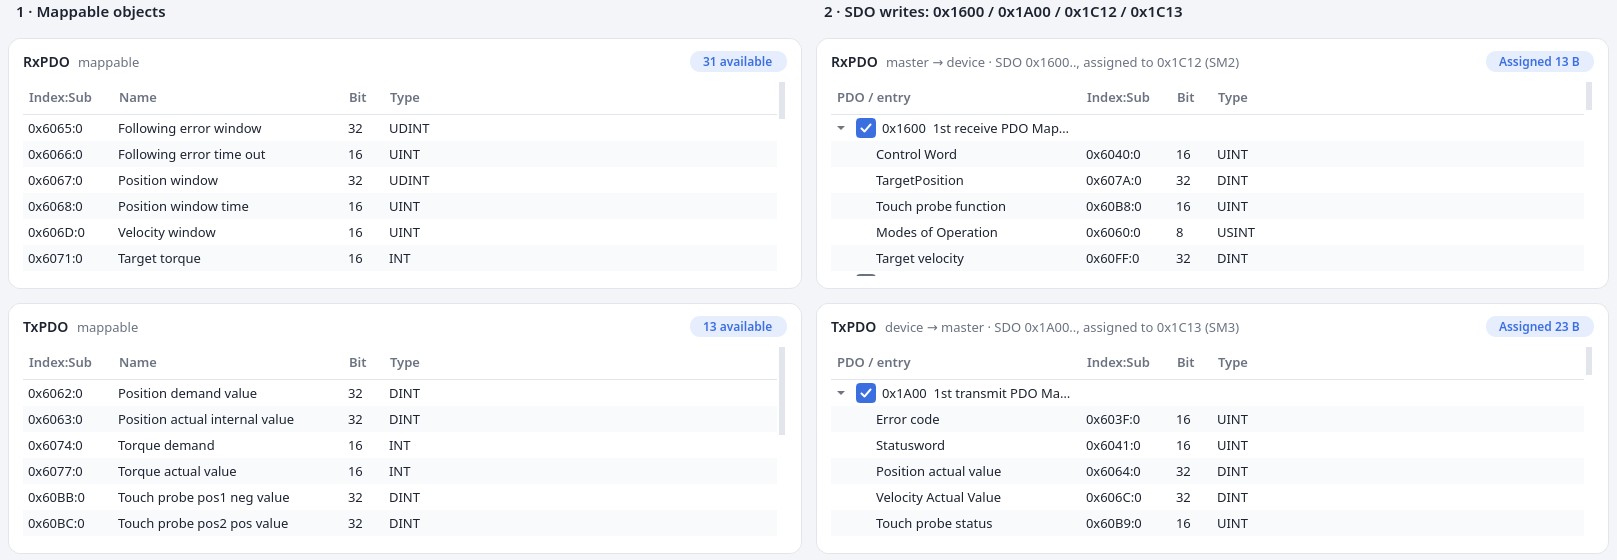Select the Torque actual value row

pos(400,471)
